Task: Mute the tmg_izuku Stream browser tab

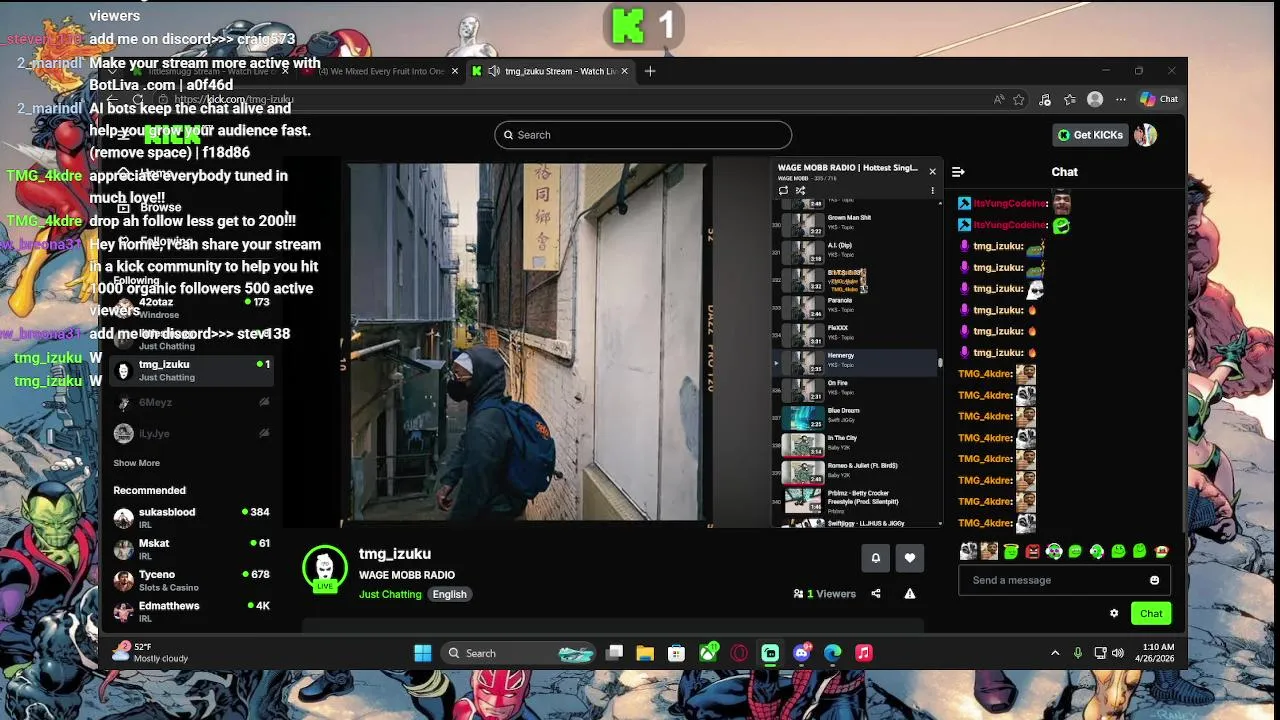Action: click(x=494, y=71)
